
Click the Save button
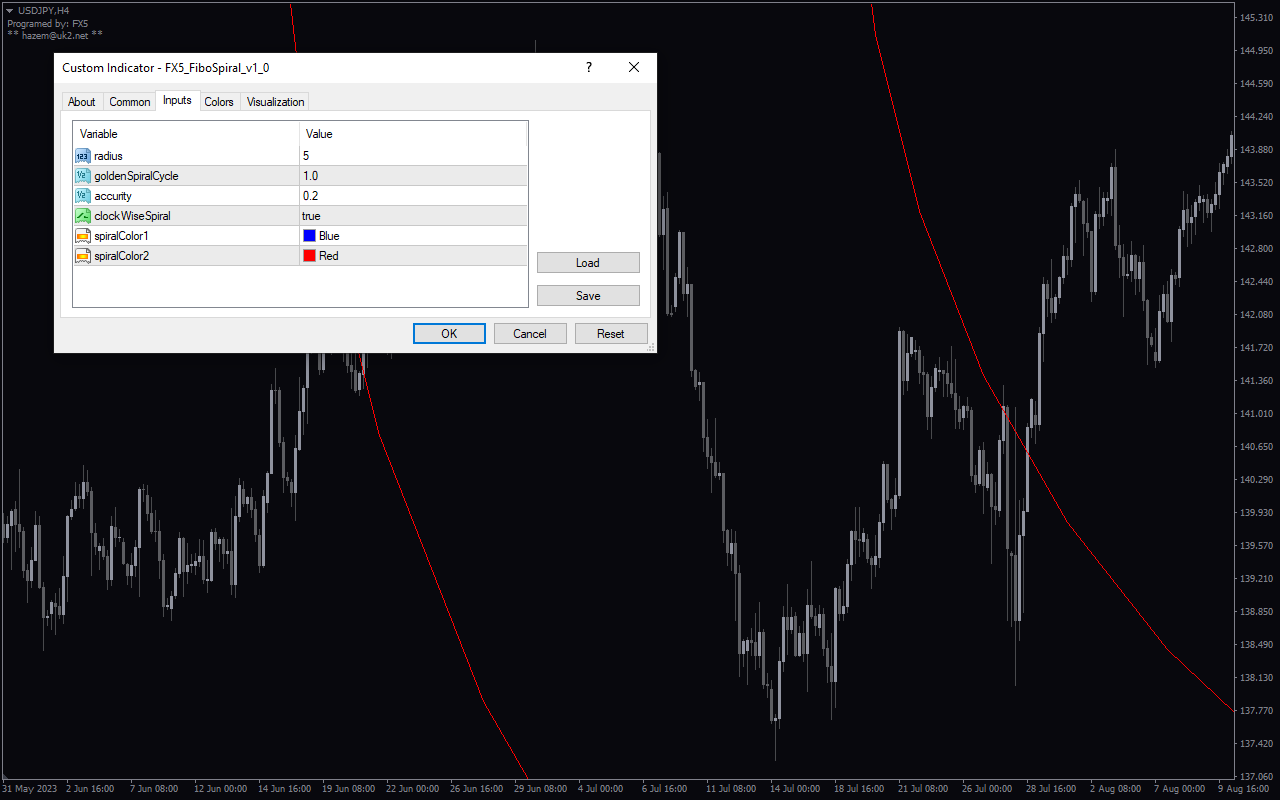588,296
